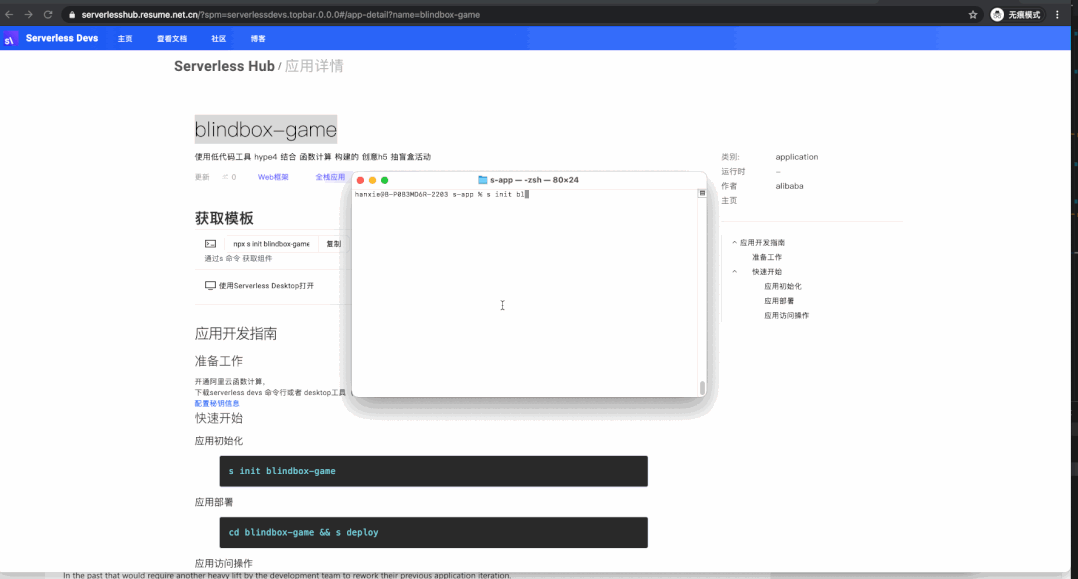
Task: Click the terminal's small top-right scroll icon
Action: 702,193
